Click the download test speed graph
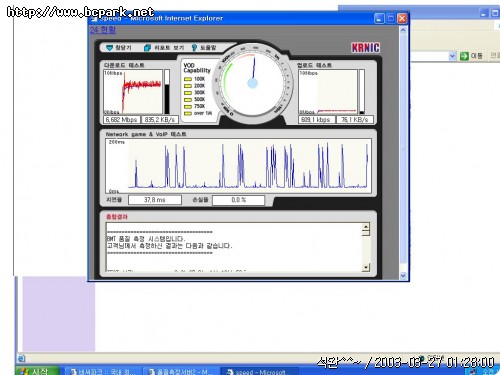Viewport: 500px width, 375px height. coord(133,92)
